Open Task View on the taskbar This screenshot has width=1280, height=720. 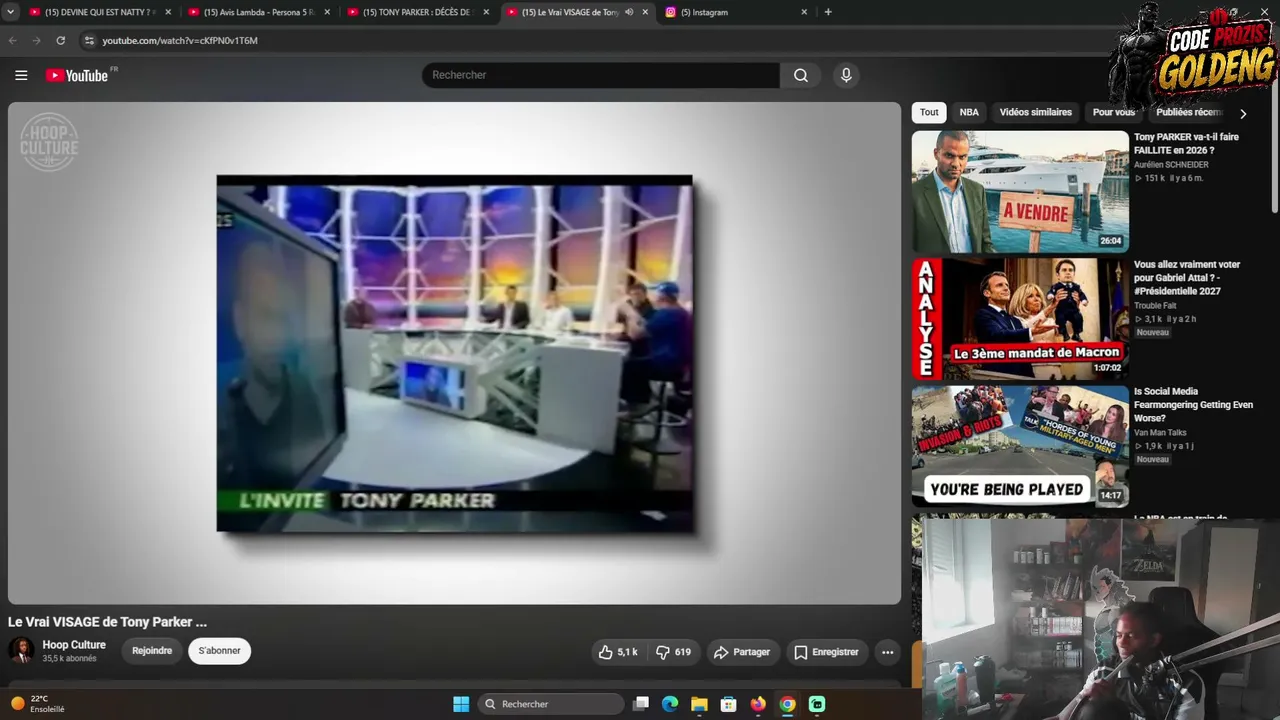tap(641, 704)
